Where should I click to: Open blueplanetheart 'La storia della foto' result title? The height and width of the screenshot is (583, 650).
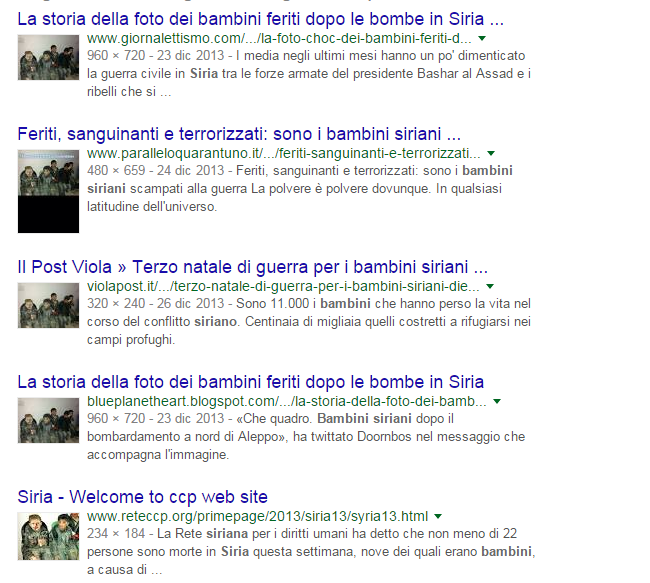250,382
